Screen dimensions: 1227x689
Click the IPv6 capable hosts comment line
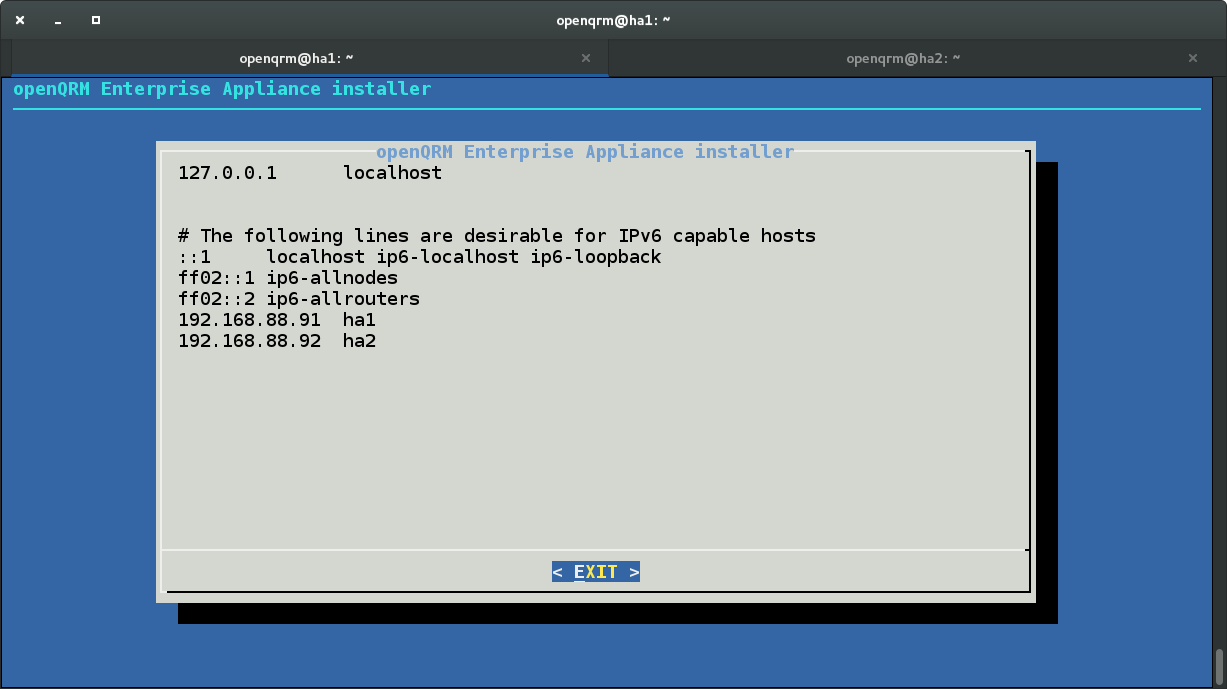click(497, 236)
